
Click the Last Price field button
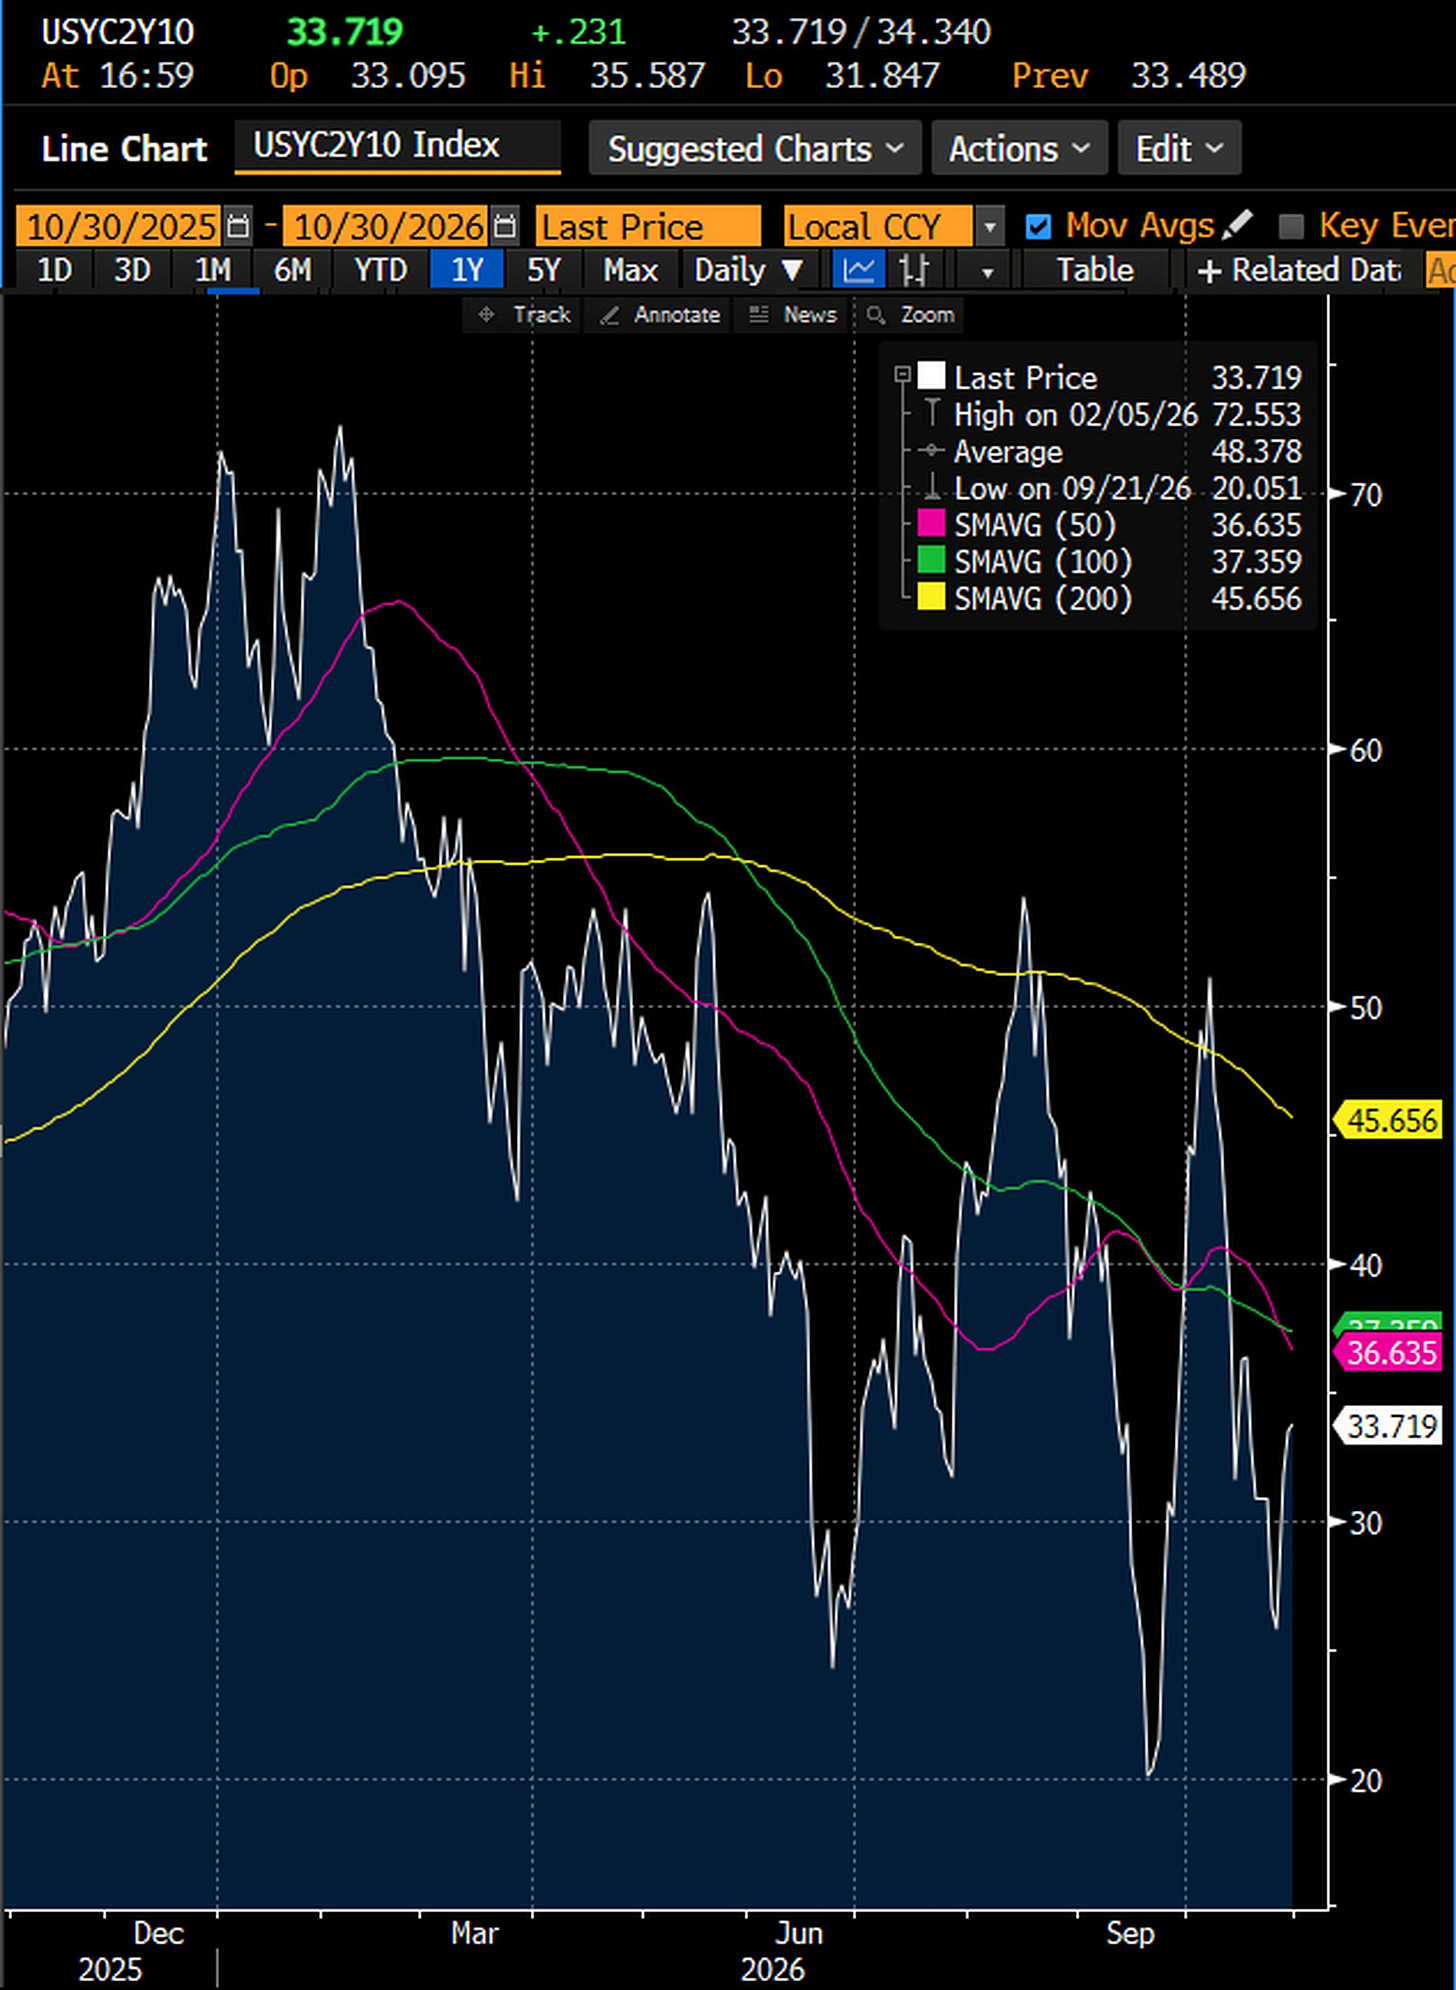click(x=648, y=226)
